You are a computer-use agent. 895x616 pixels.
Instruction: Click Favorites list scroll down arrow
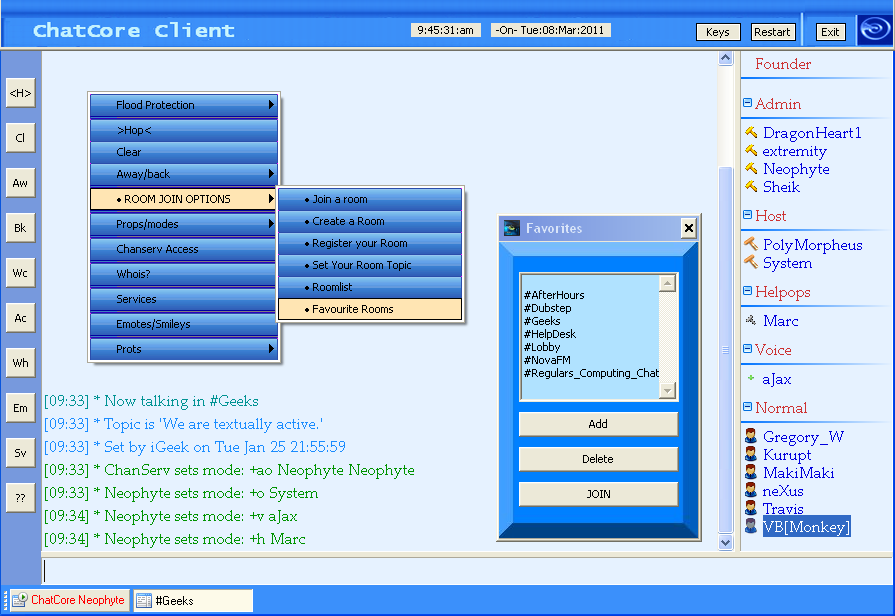667,390
